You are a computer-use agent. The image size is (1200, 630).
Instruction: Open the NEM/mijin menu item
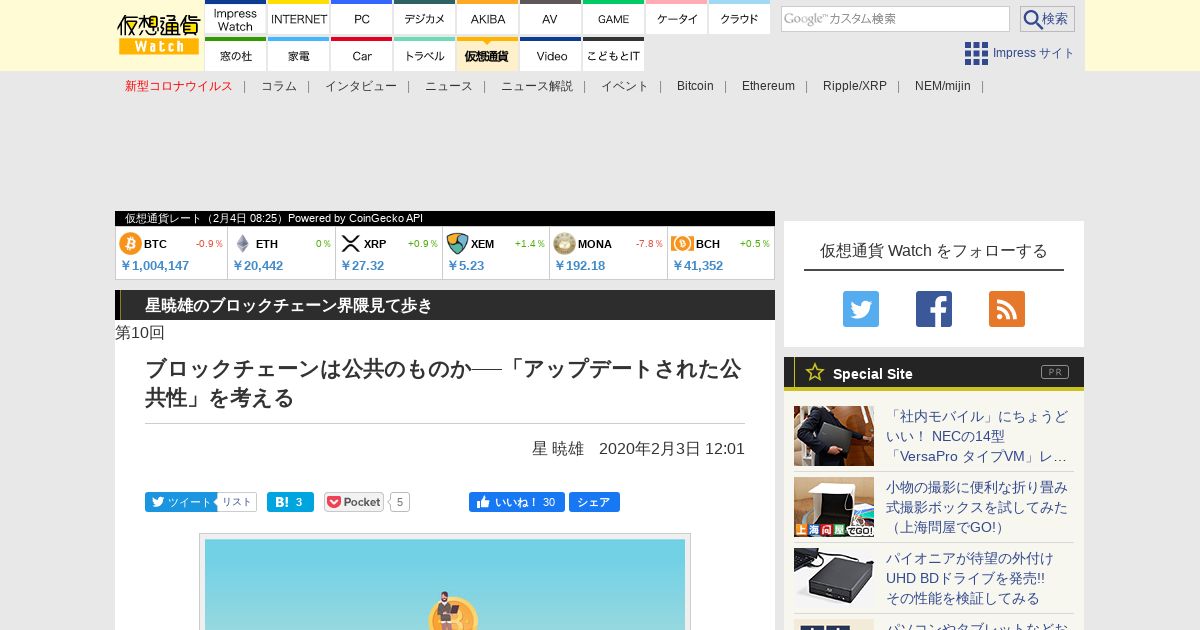943,86
